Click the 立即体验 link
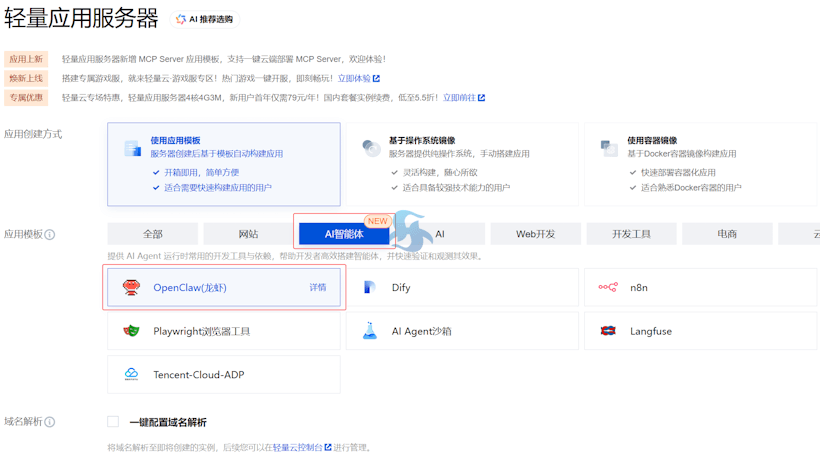This screenshot has width=820, height=461. [354, 78]
